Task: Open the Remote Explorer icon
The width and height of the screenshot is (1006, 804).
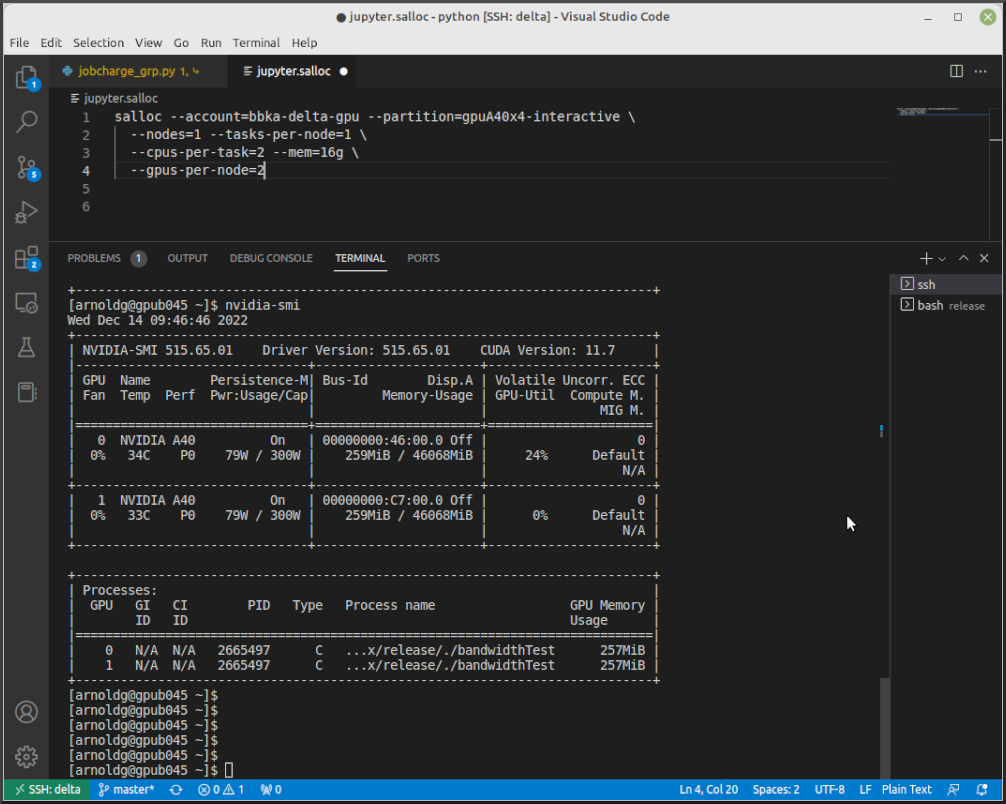Action: tap(26, 303)
